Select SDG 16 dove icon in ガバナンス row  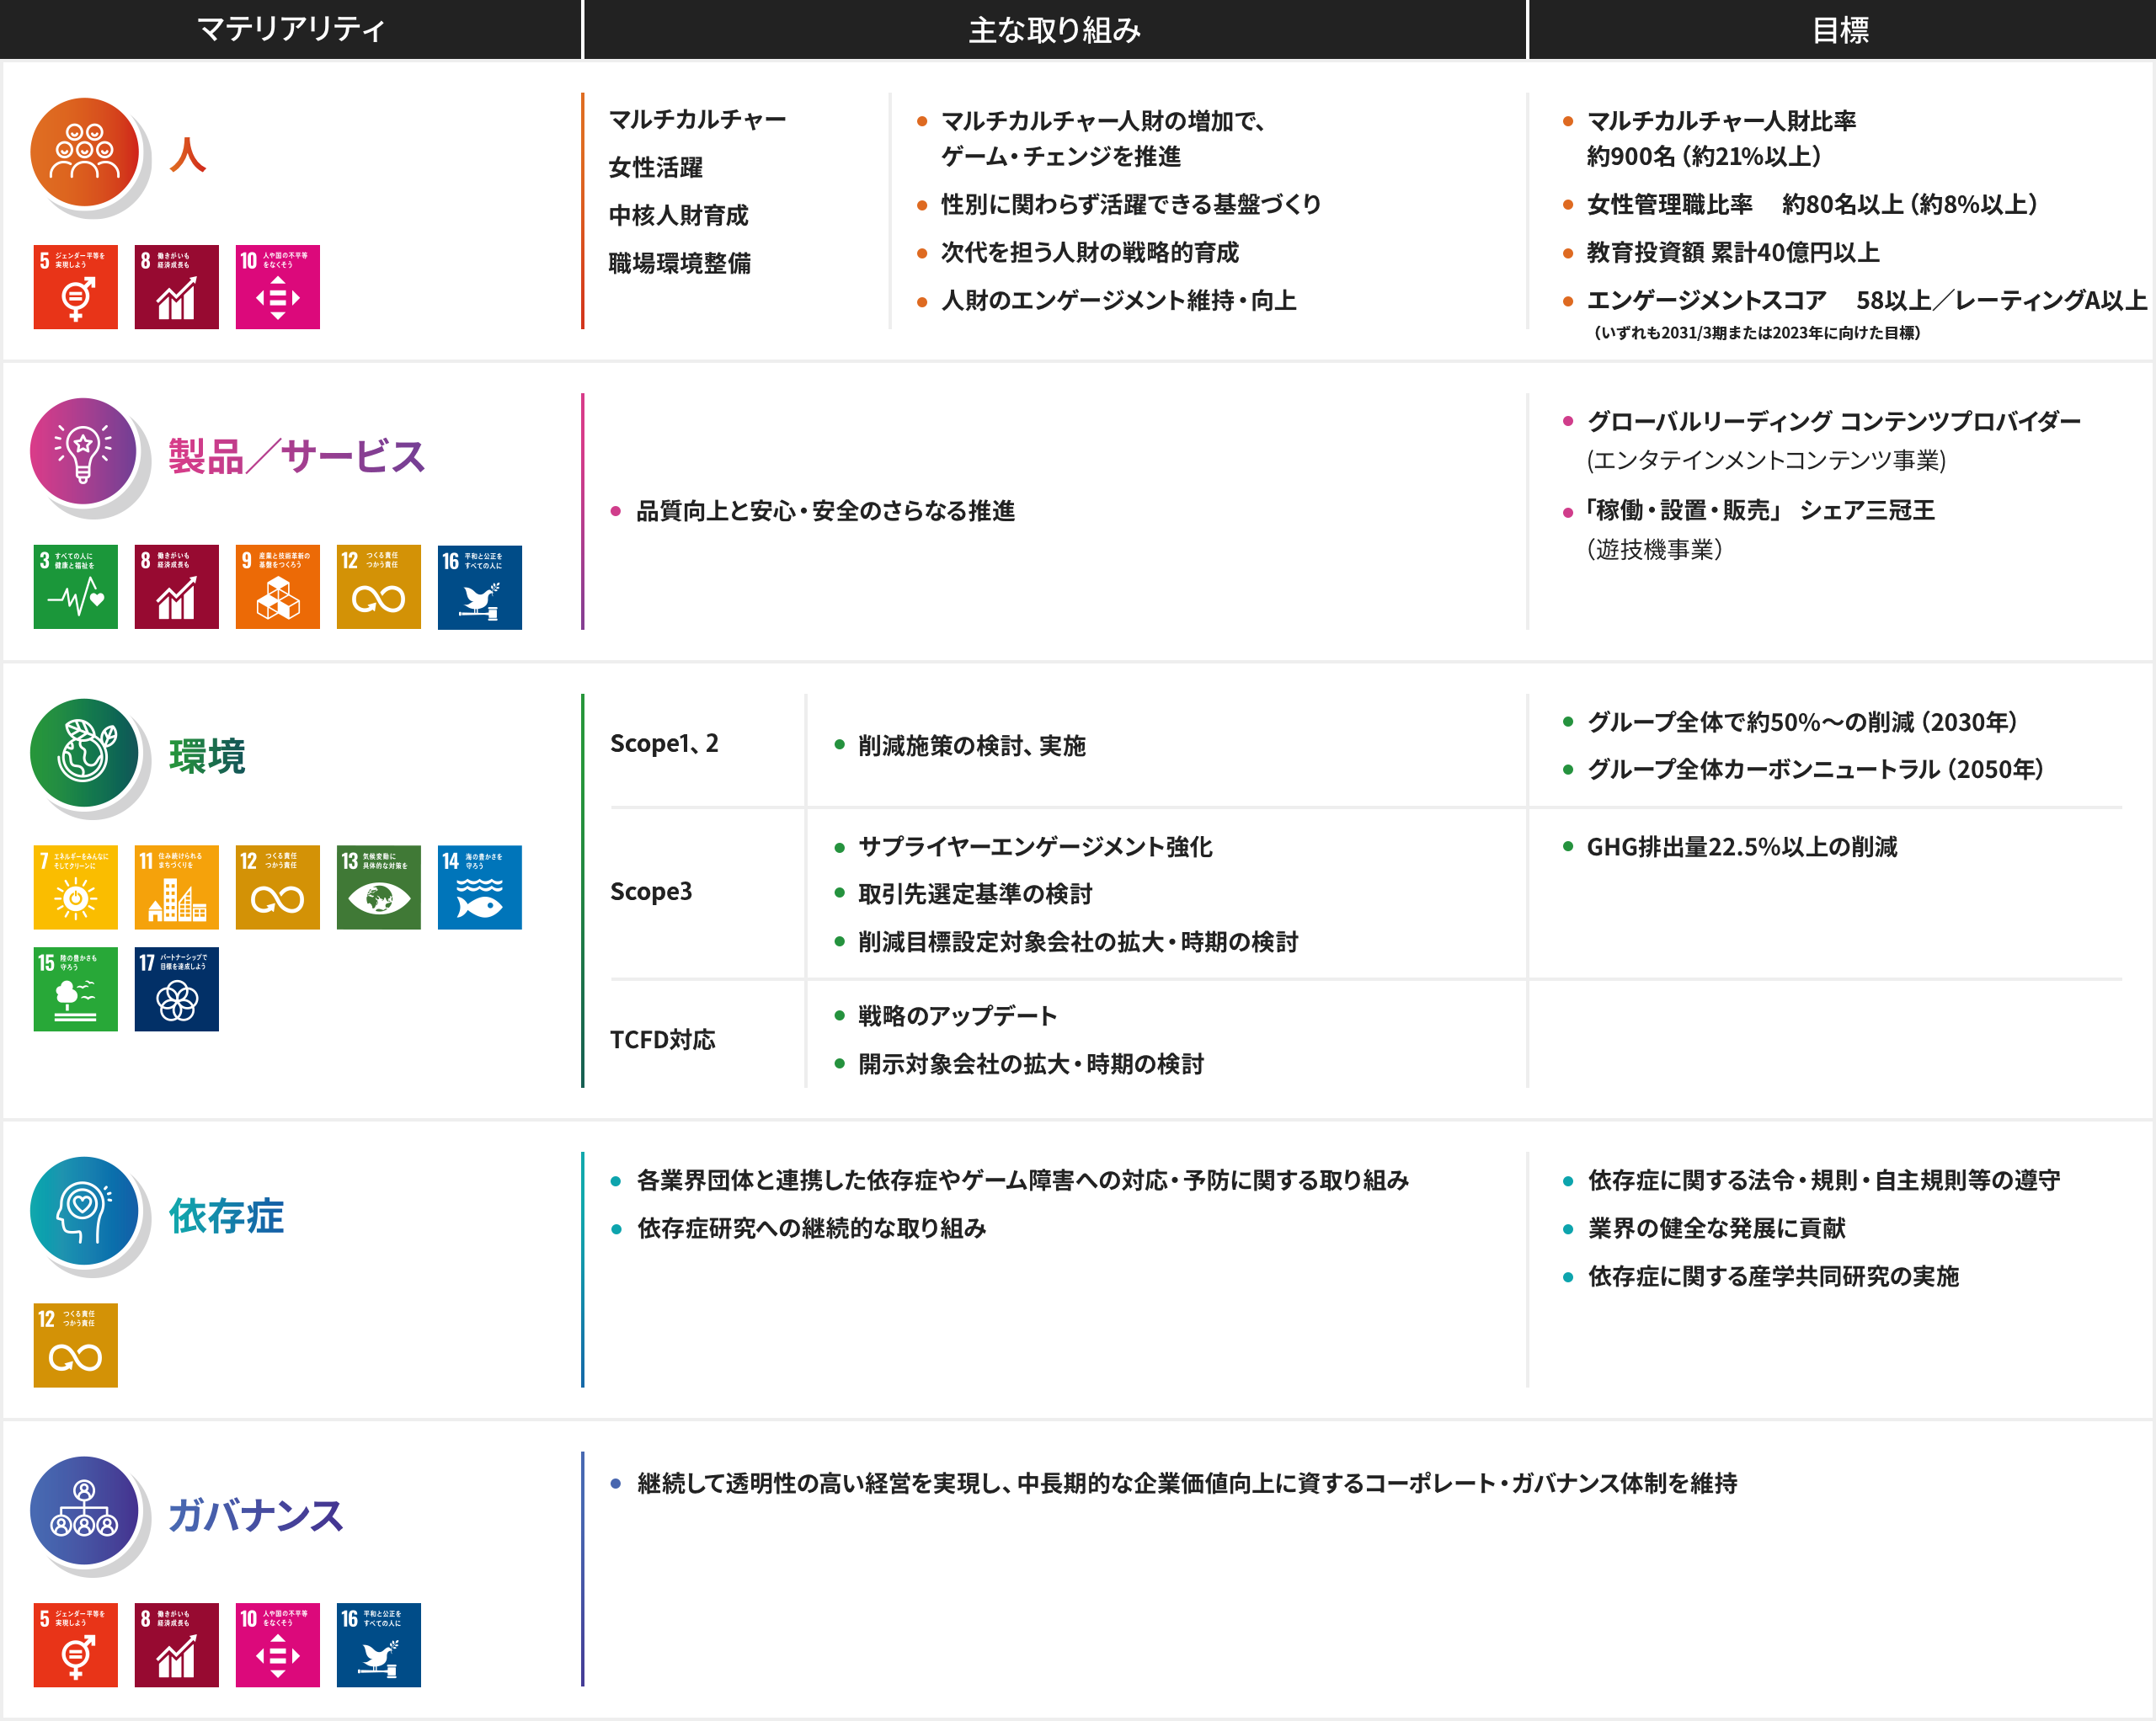pos(379,1645)
